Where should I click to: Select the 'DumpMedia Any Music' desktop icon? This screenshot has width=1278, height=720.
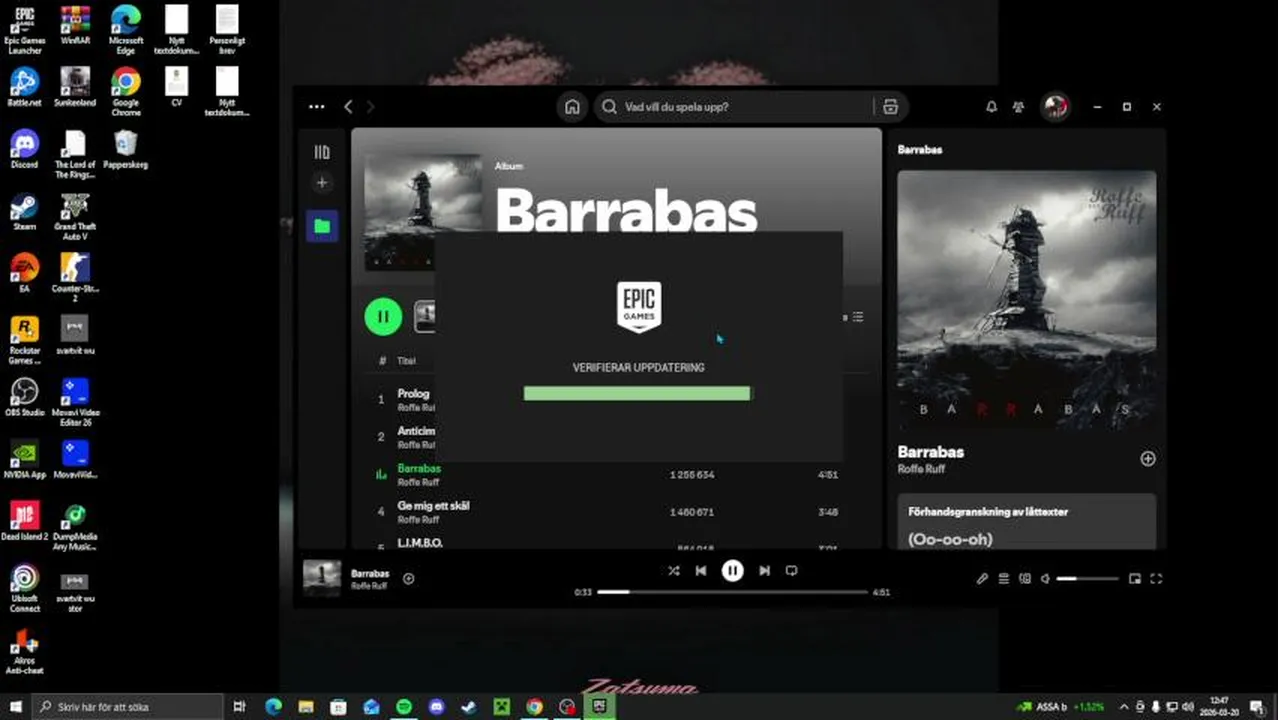point(75,526)
